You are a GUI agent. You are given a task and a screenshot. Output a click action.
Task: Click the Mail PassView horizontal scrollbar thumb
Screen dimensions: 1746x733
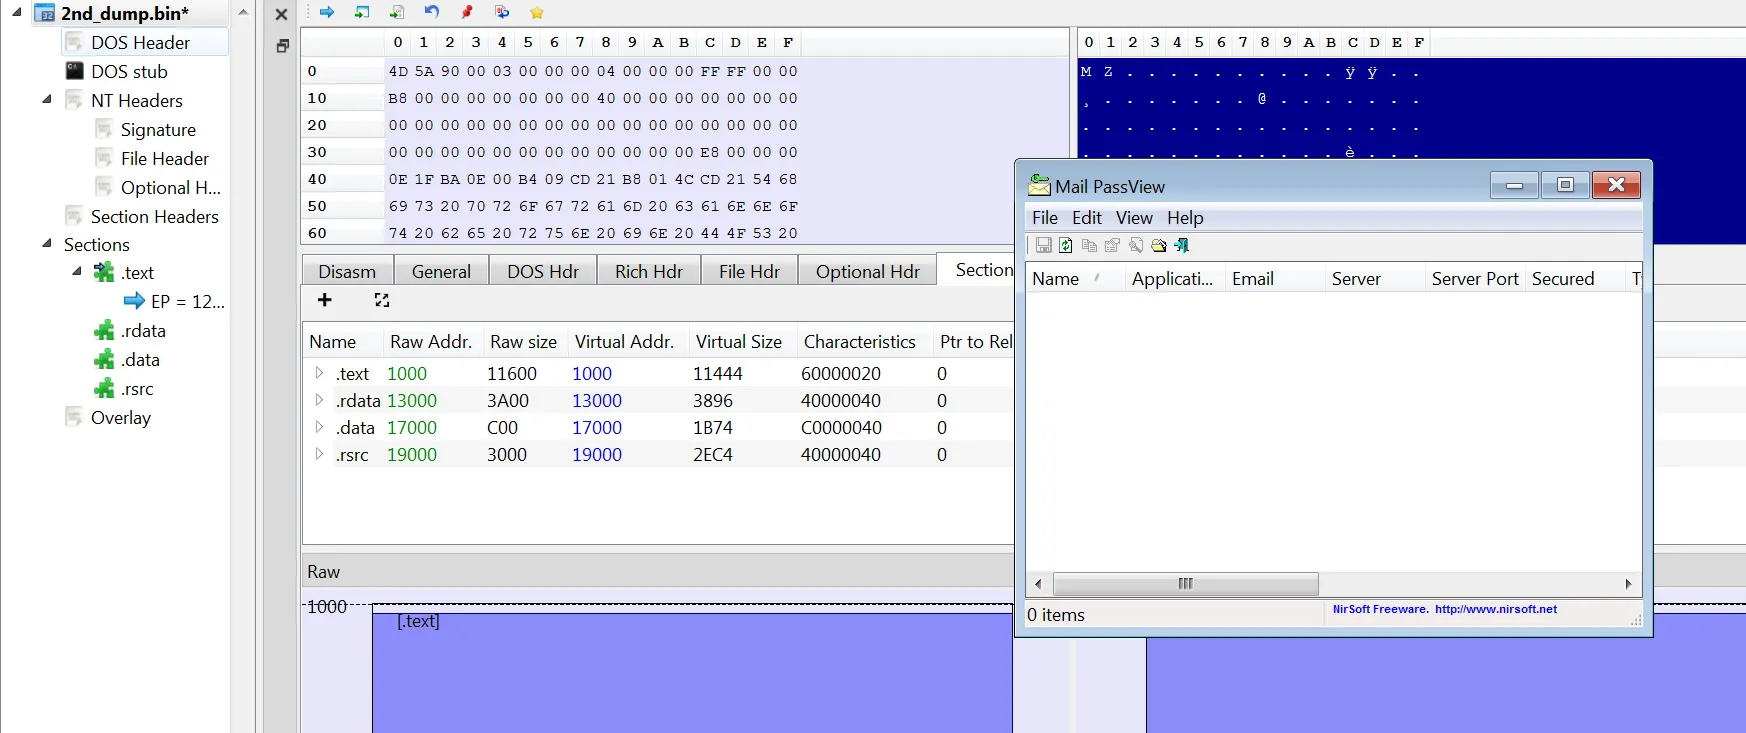point(1186,584)
